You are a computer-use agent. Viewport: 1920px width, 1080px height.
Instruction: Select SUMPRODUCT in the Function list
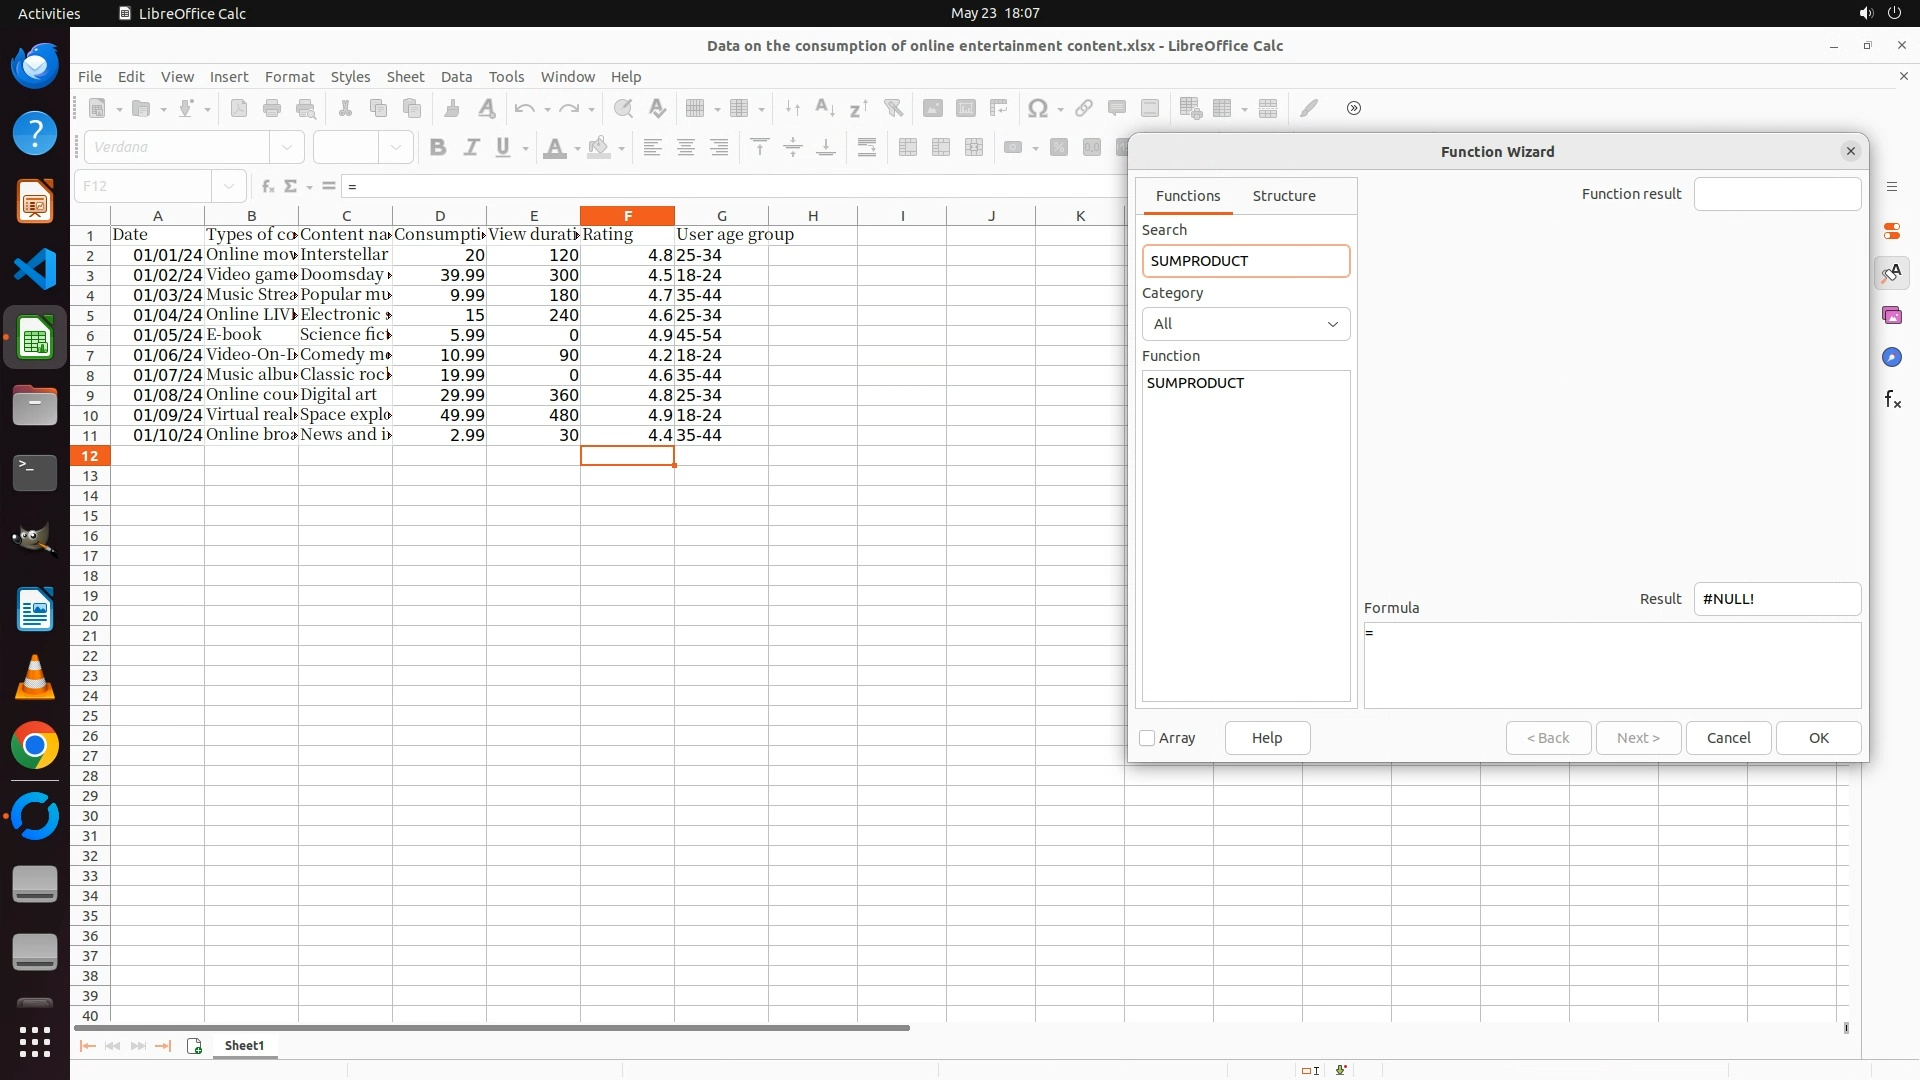1195,383
